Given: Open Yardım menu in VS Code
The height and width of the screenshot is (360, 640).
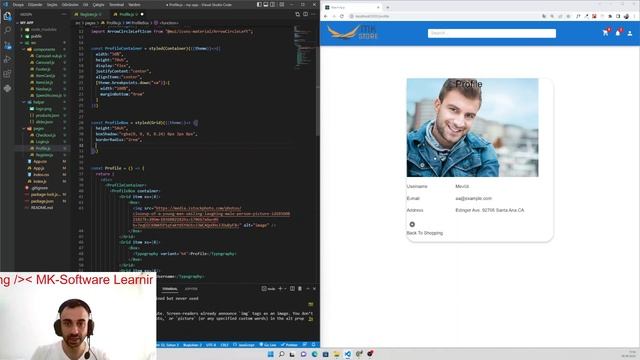Looking at the screenshot, I should point(134,4).
